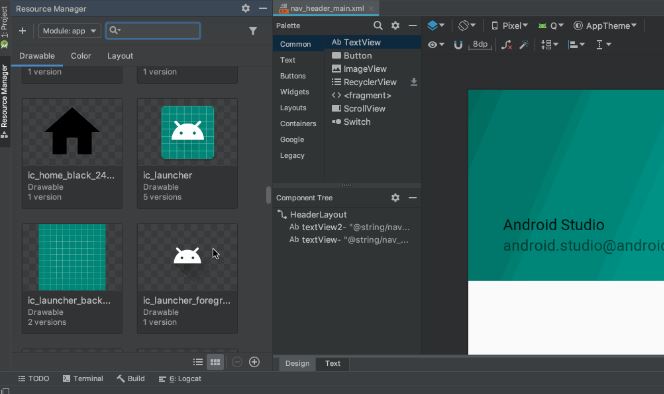Search the Palette with the magnifier icon
Image resolution: width=664 pixels, height=394 pixels.
coord(378,25)
